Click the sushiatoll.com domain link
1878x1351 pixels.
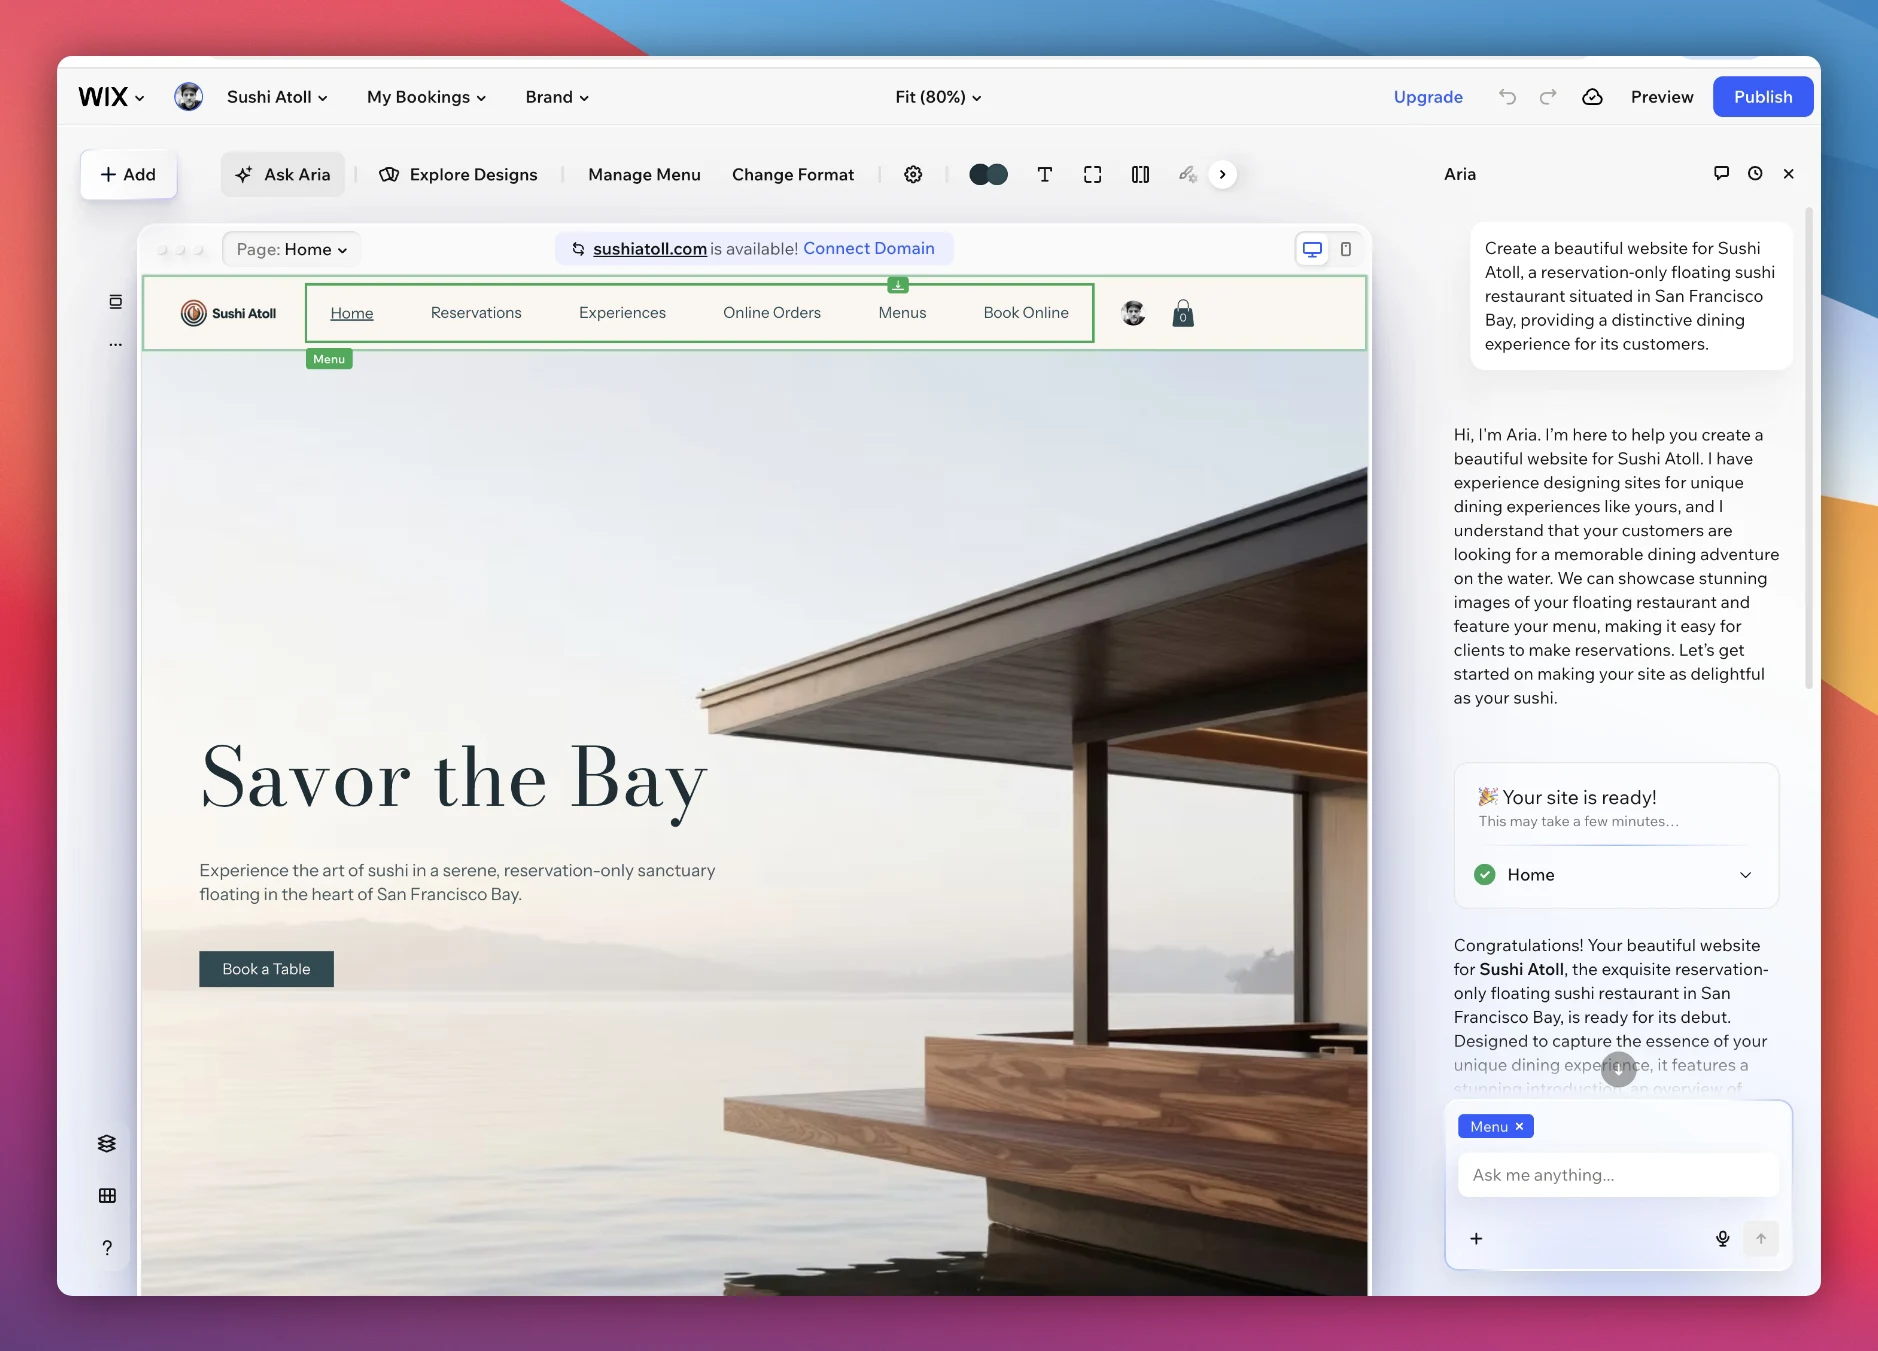pyautogui.click(x=650, y=249)
